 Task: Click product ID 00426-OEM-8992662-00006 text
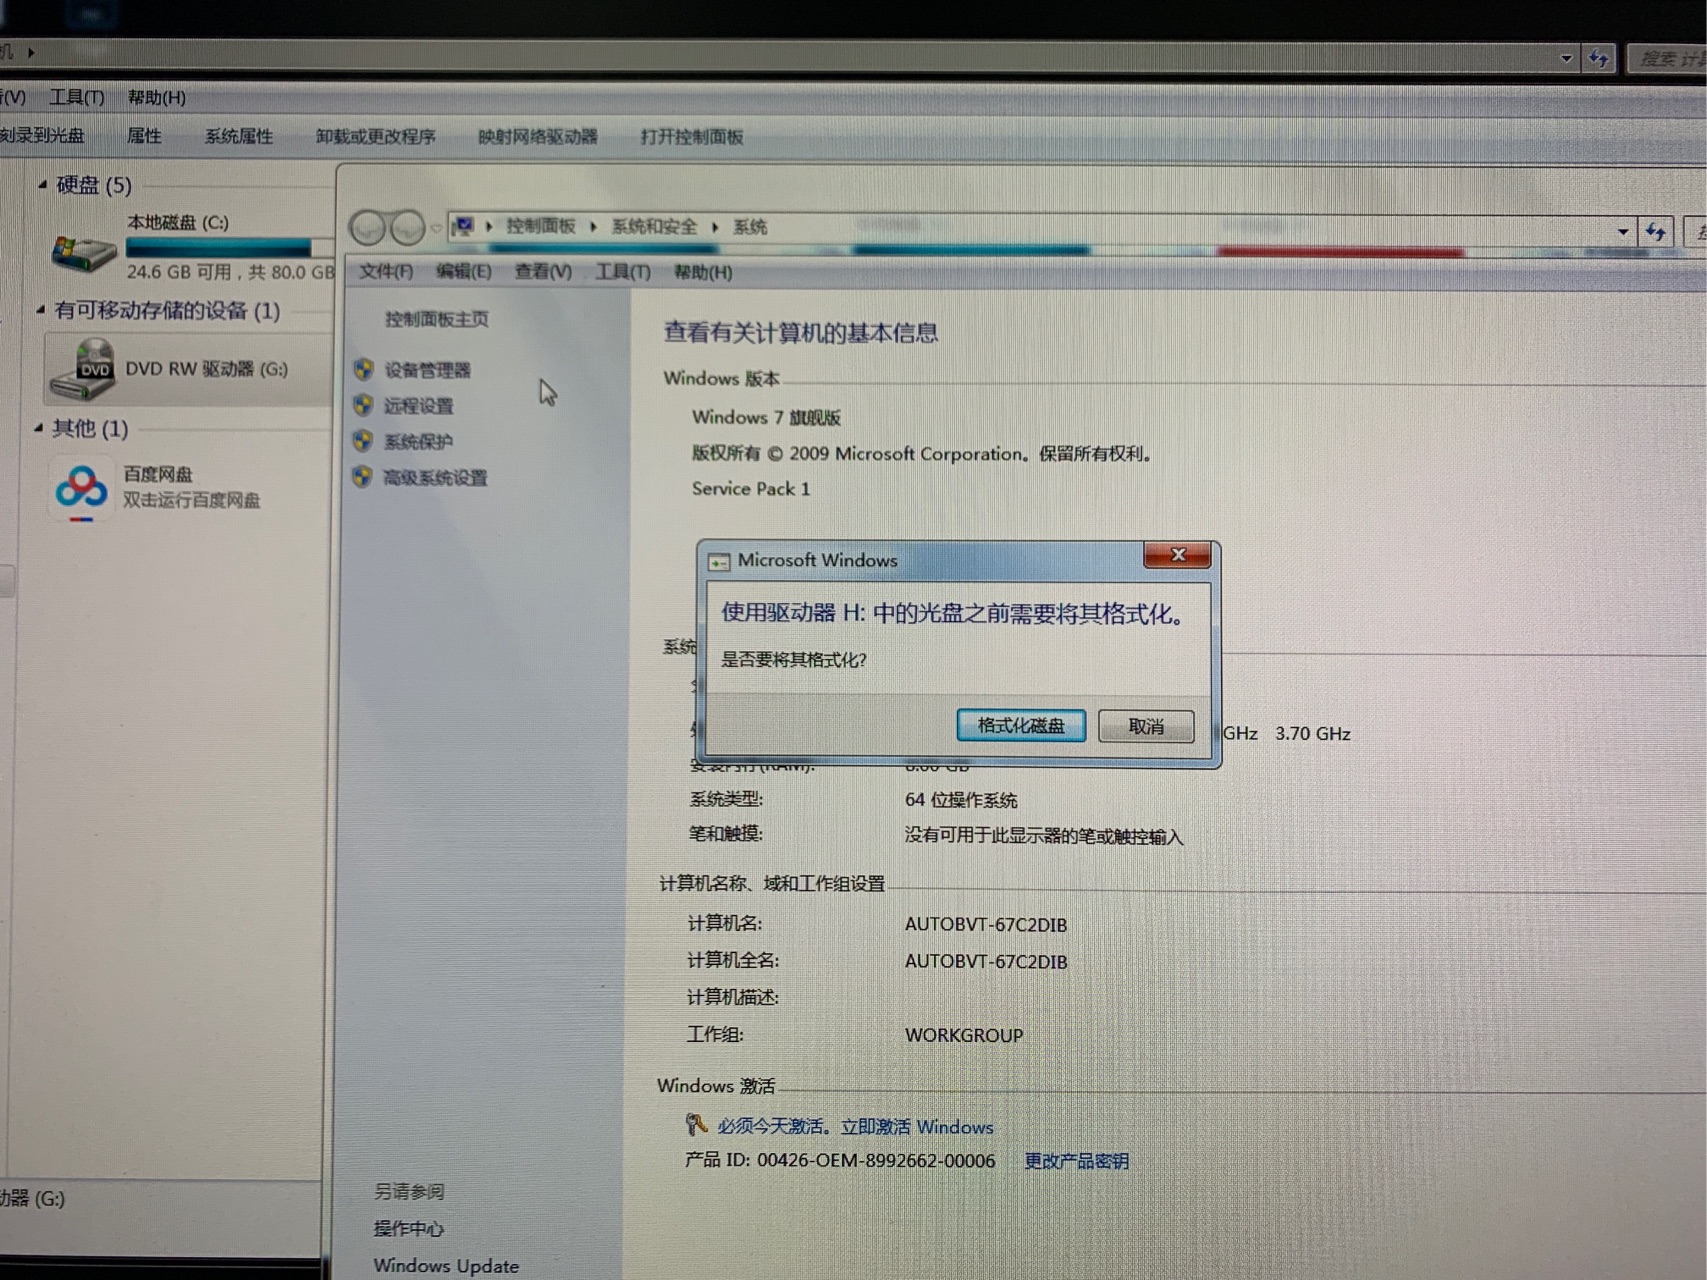pos(876,1160)
